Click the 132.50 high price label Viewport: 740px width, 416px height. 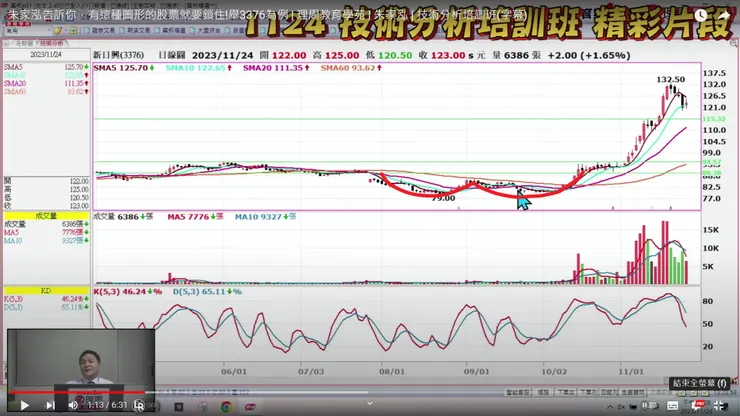click(x=670, y=79)
